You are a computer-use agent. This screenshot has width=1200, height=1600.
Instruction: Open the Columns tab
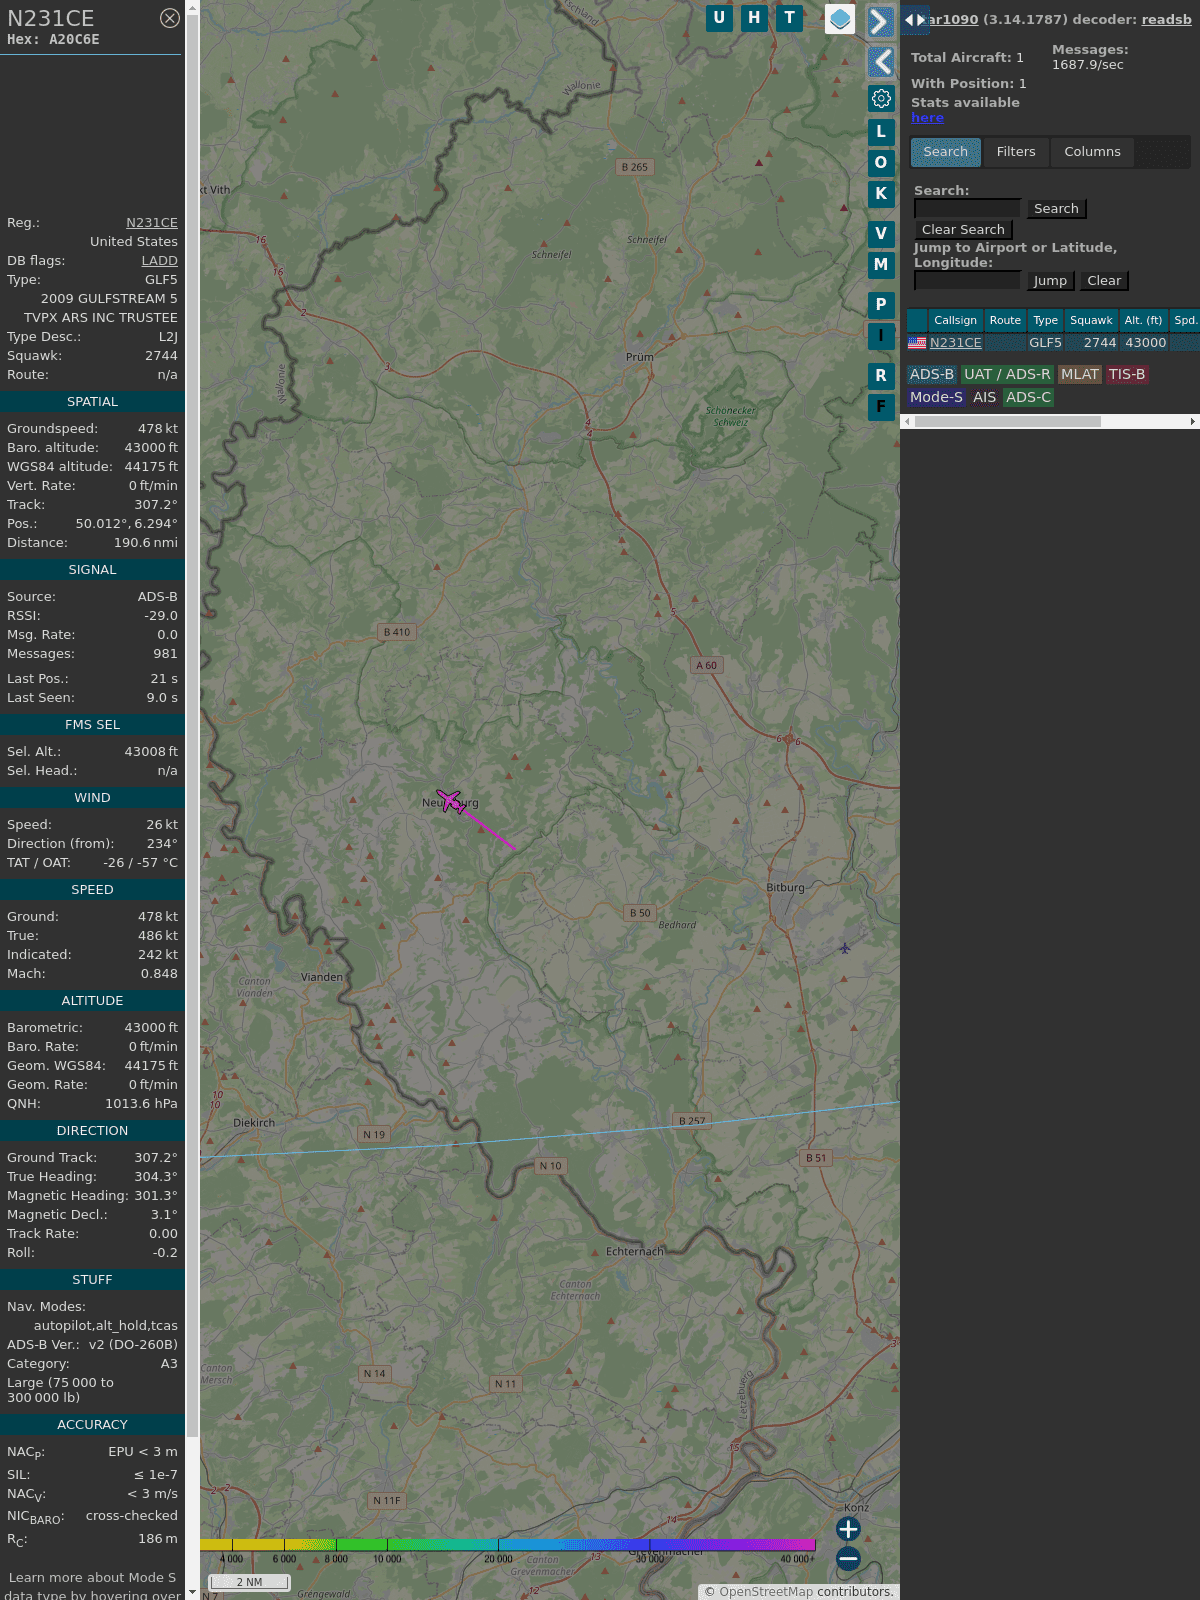pos(1092,152)
